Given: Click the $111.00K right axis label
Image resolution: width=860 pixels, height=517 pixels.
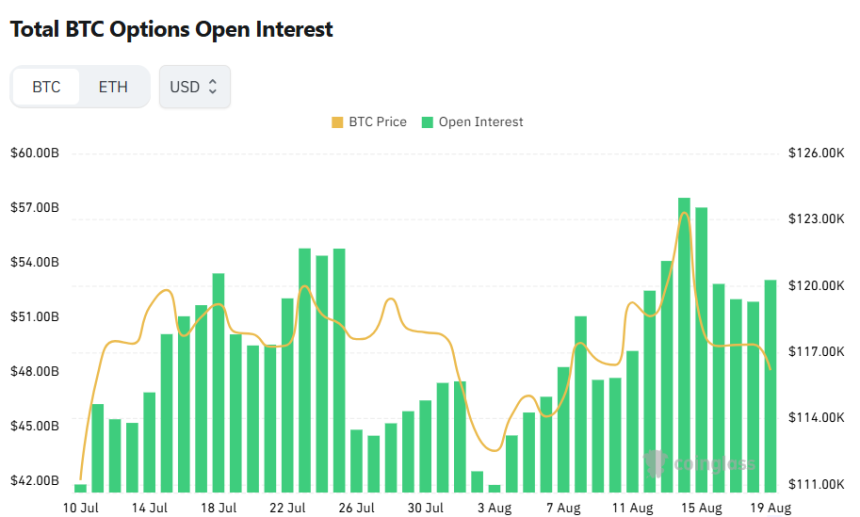Looking at the screenshot, I should click(x=817, y=484).
